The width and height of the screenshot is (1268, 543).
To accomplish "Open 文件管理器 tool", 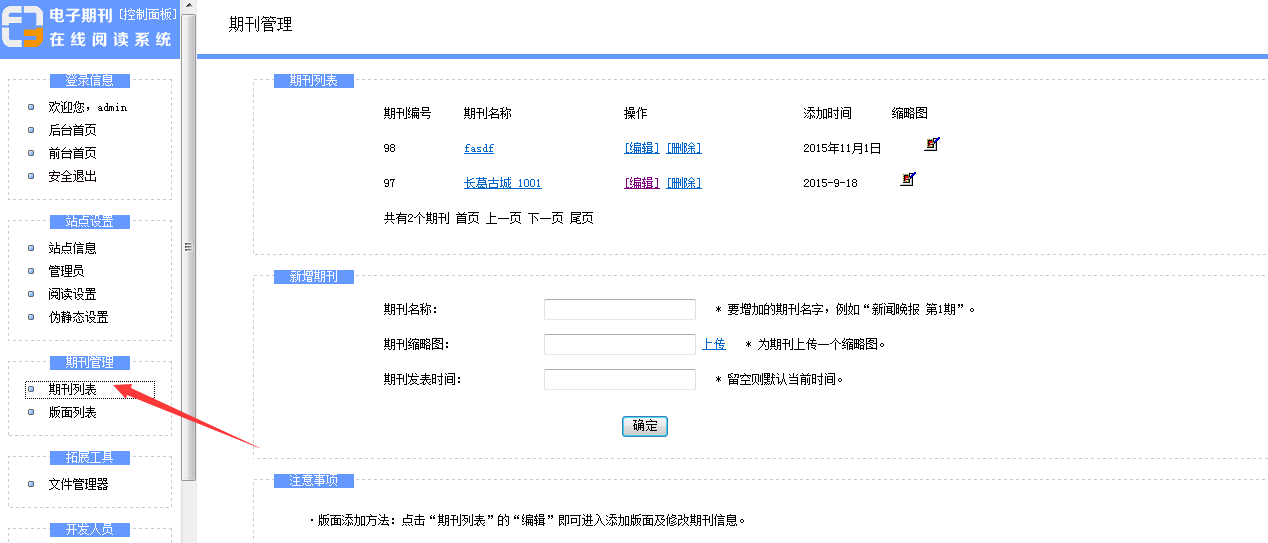I will pyautogui.click(x=78, y=484).
